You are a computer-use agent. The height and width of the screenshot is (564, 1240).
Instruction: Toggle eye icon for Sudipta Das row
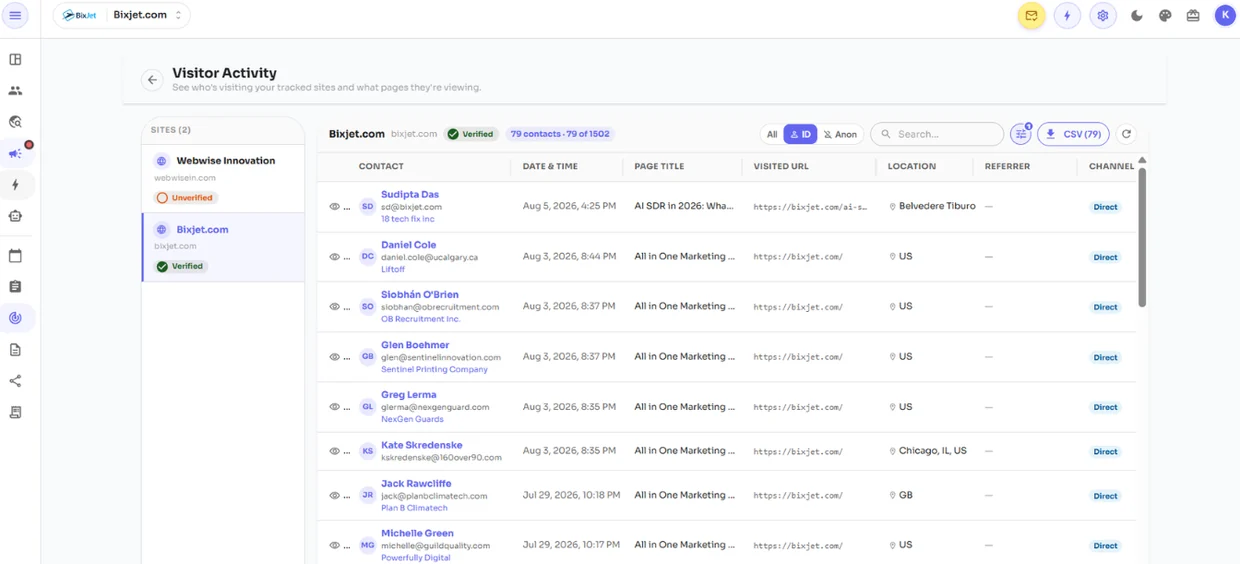tap(335, 207)
